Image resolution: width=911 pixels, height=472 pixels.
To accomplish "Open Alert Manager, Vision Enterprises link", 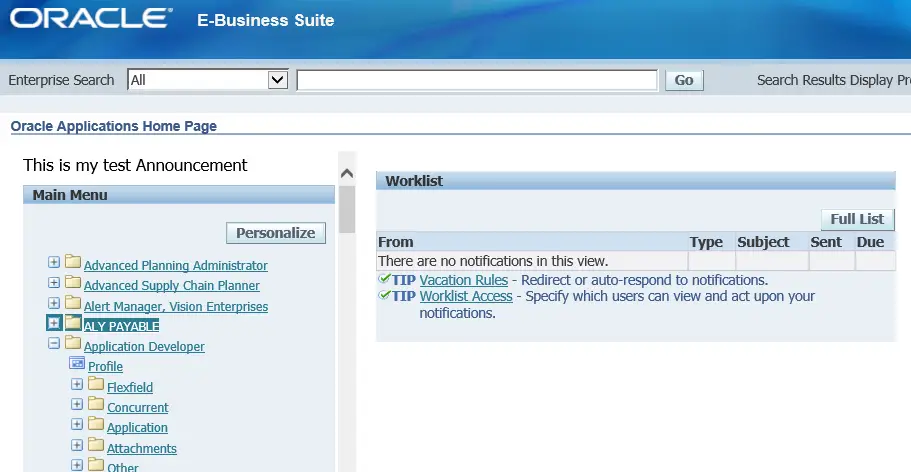I will tap(175, 306).
